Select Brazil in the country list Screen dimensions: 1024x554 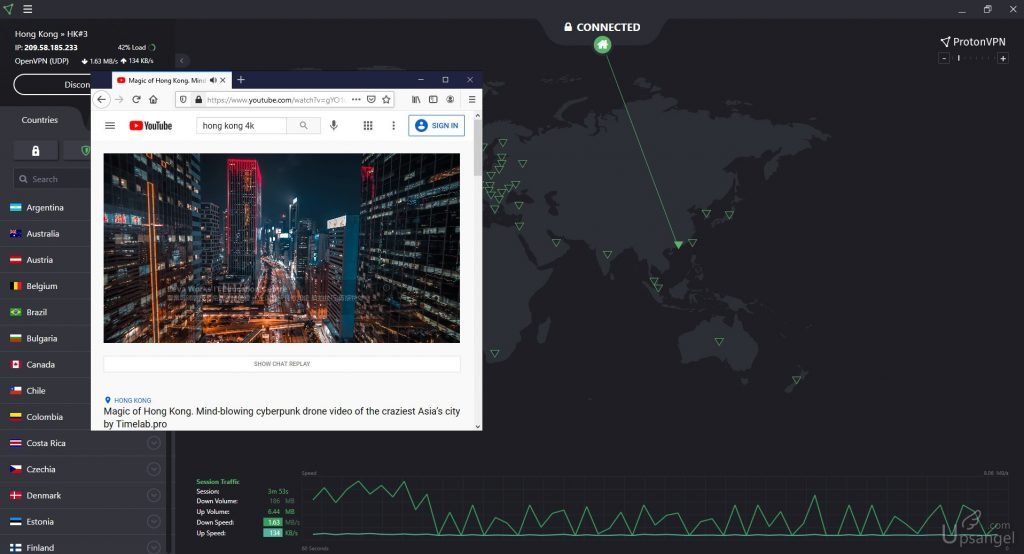click(x=46, y=312)
